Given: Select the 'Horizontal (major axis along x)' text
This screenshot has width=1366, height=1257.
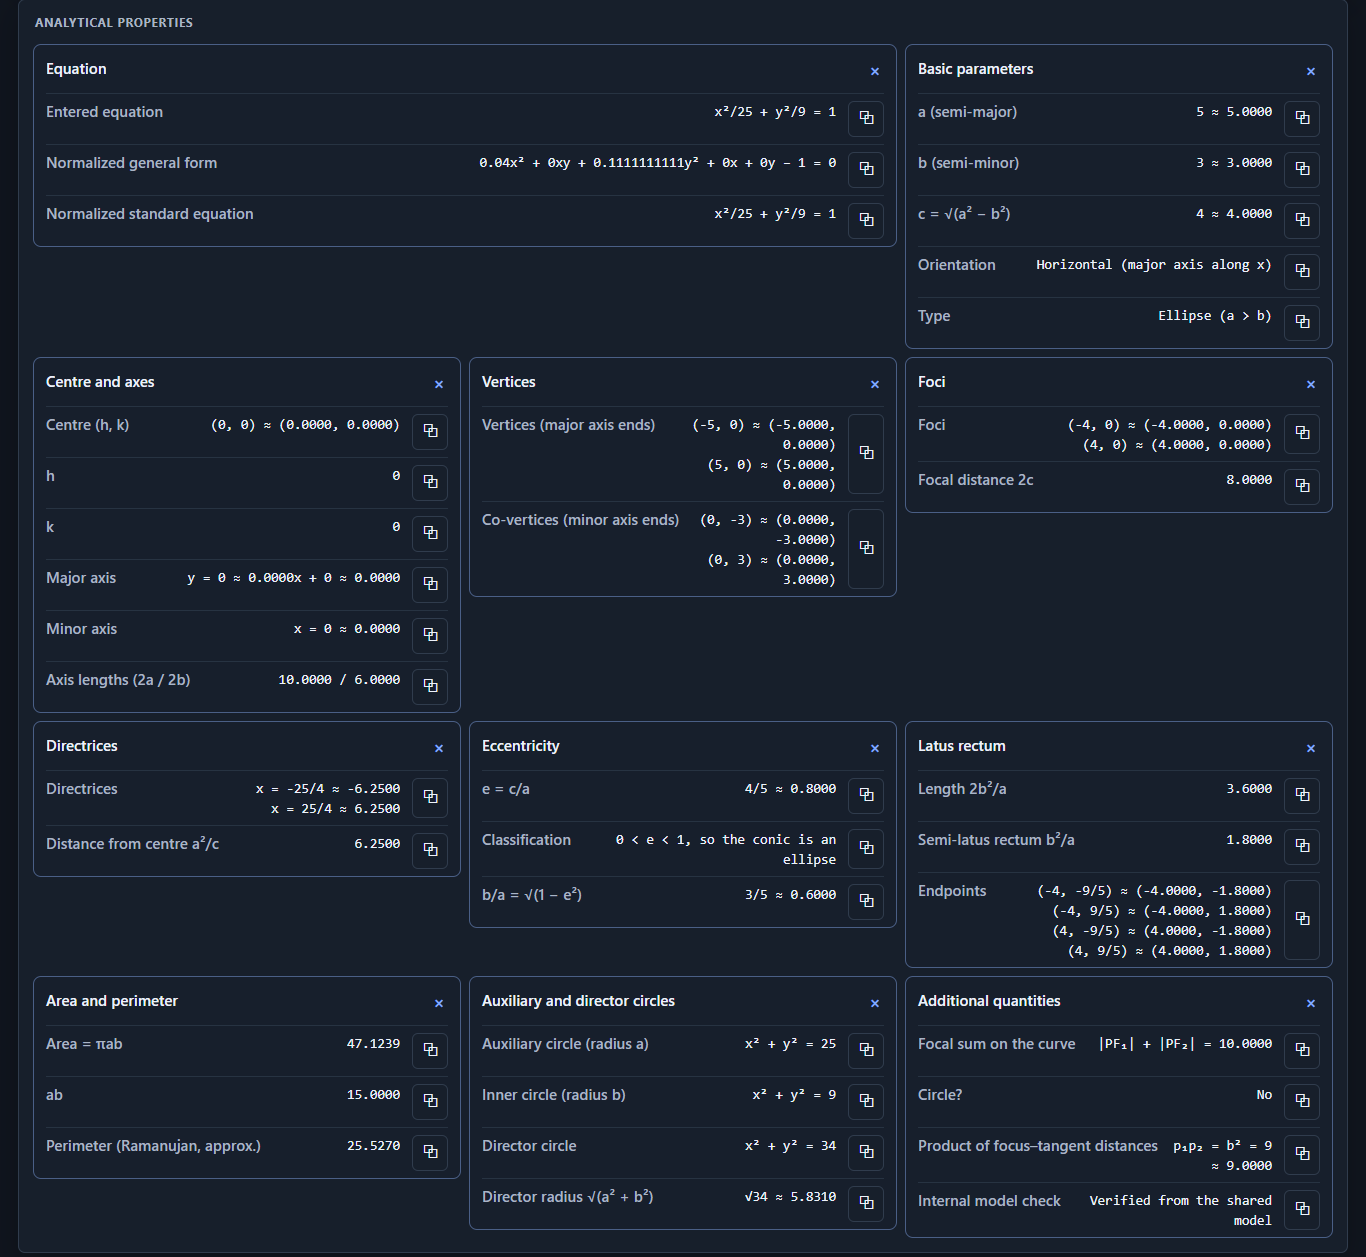Looking at the screenshot, I should click(1154, 265).
